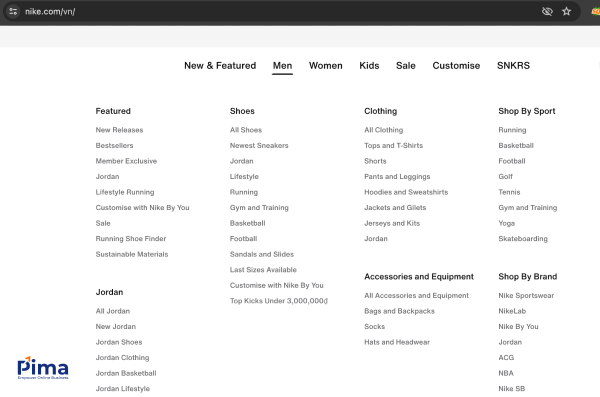View All Clothing
The width and height of the screenshot is (600, 397).
click(x=383, y=130)
